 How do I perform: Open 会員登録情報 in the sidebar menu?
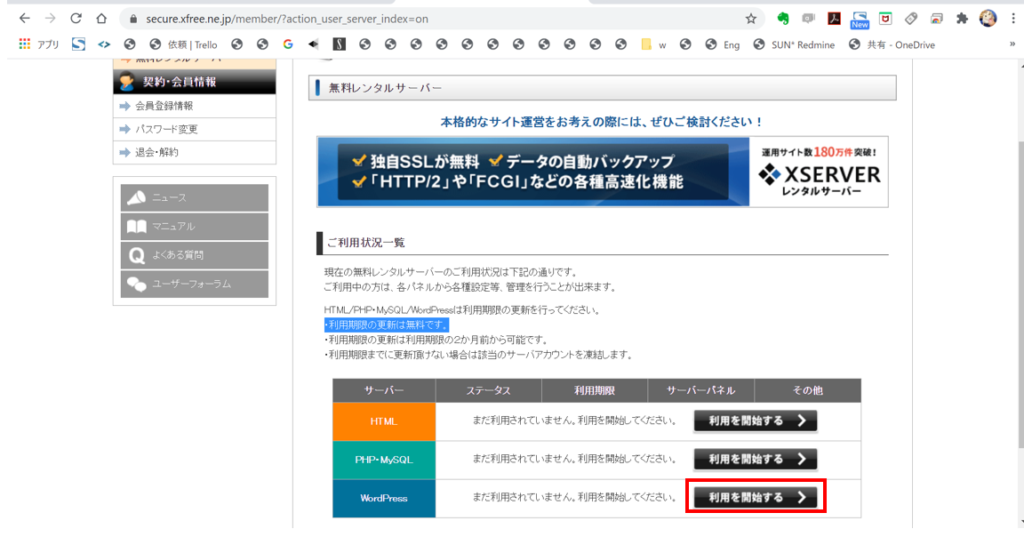point(165,105)
